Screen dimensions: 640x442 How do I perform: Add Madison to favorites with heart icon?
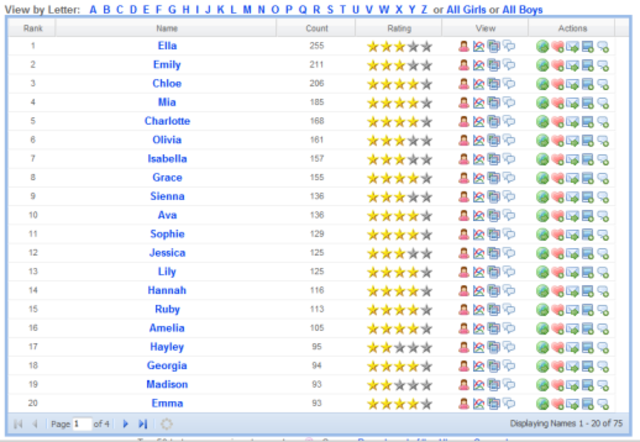[558, 385]
